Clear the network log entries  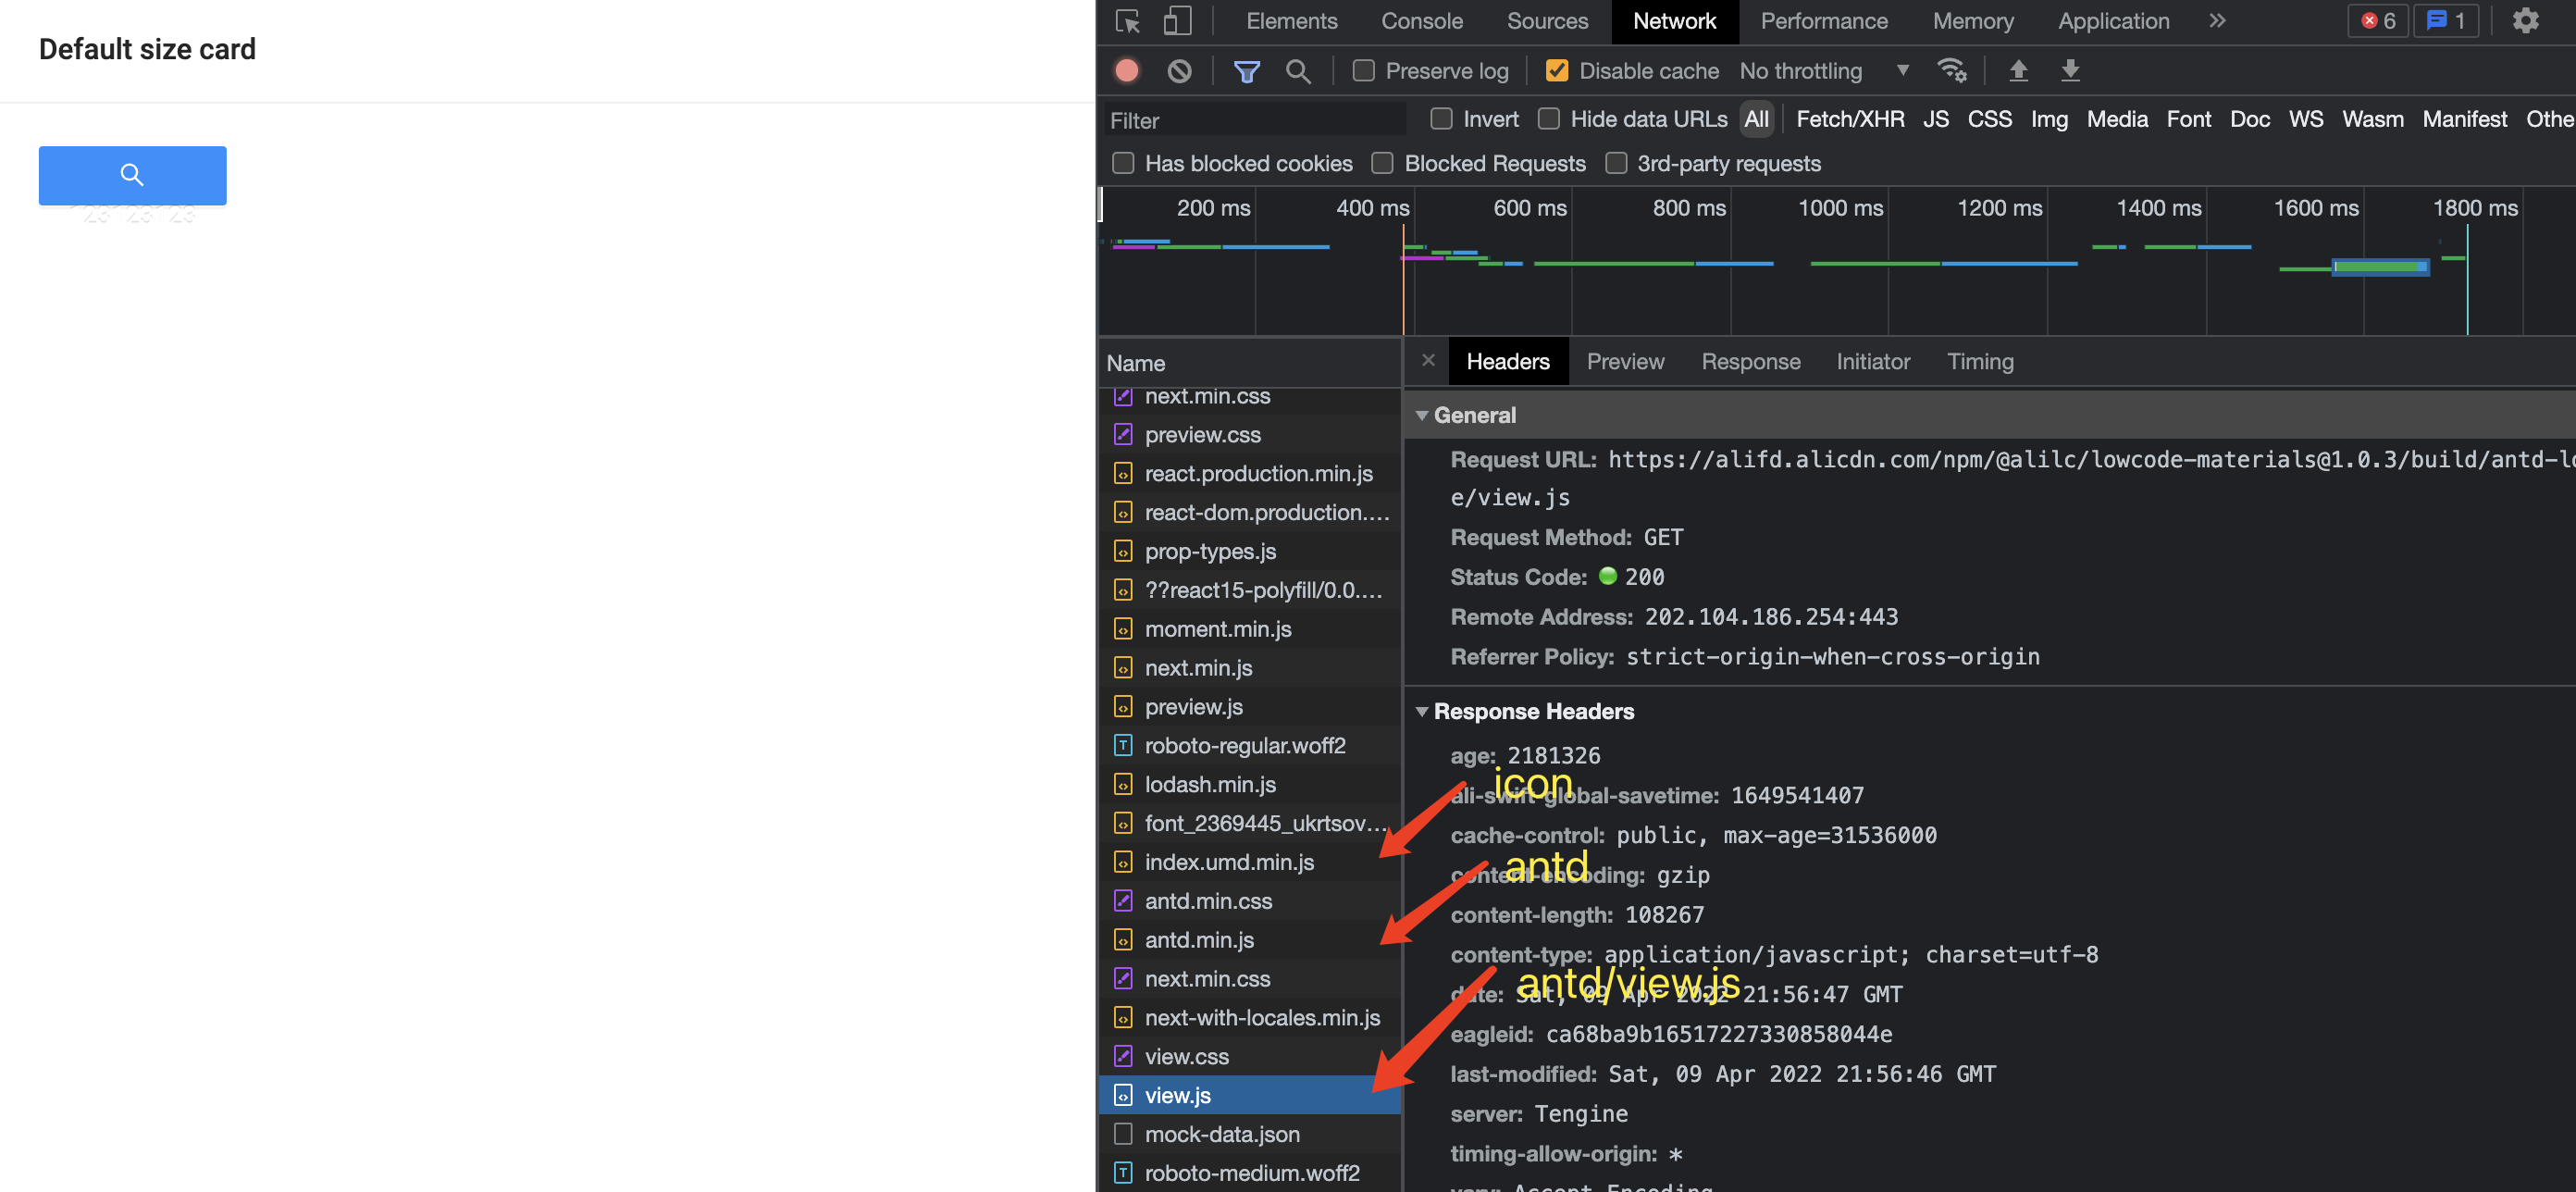click(1180, 71)
